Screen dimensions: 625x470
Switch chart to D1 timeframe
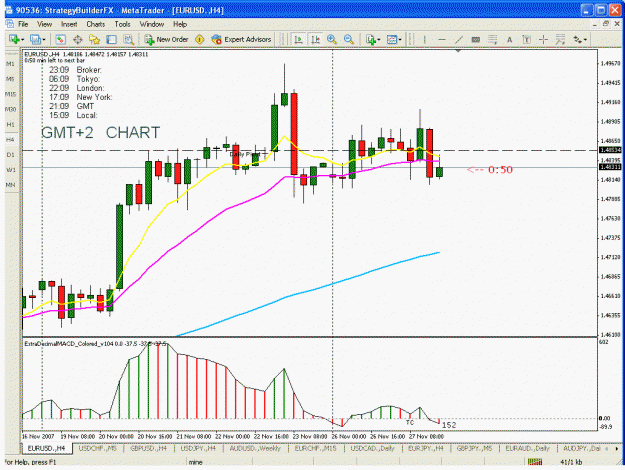pyautogui.click(x=10, y=155)
